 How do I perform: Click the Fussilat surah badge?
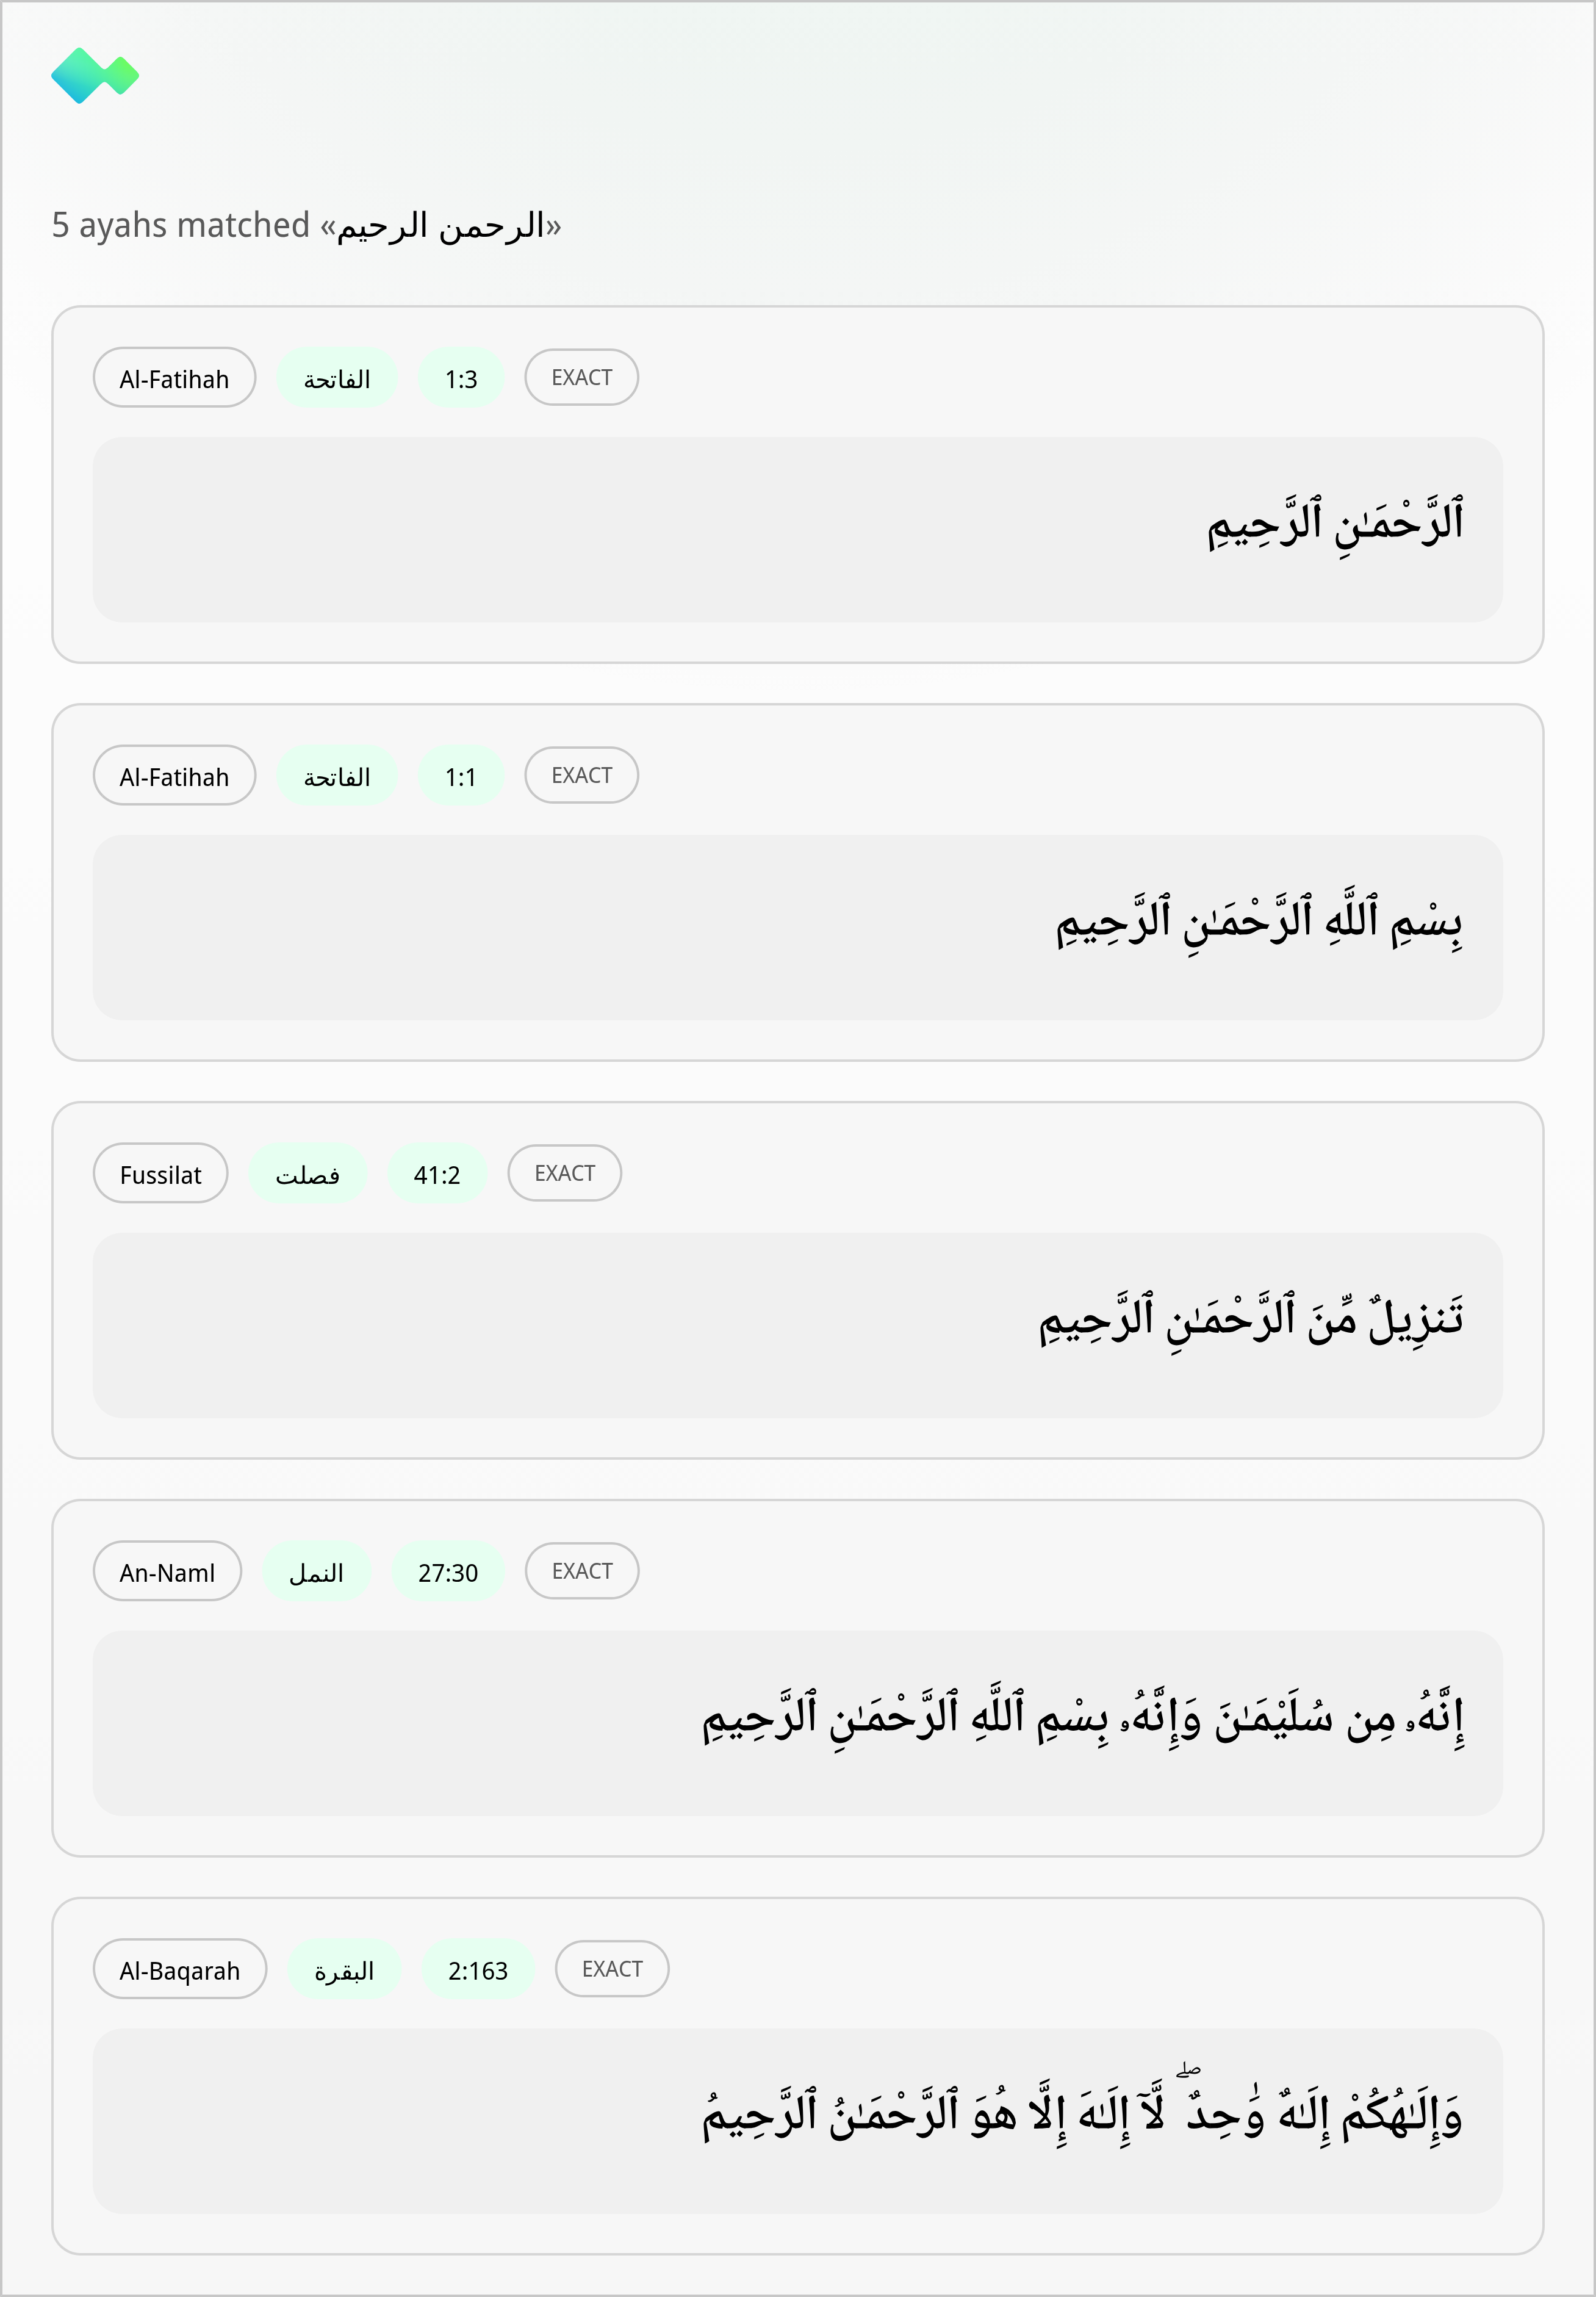click(160, 1173)
